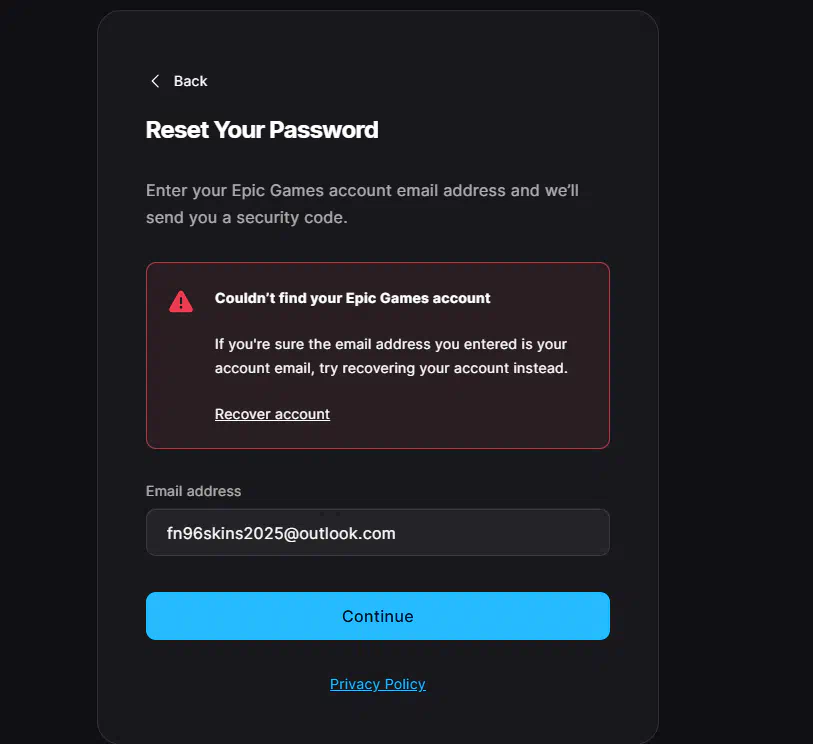Click the Reset Your Password heading
Image resolution: width=813 pixels, height=744 pixels.
click(x=262, y=130)
